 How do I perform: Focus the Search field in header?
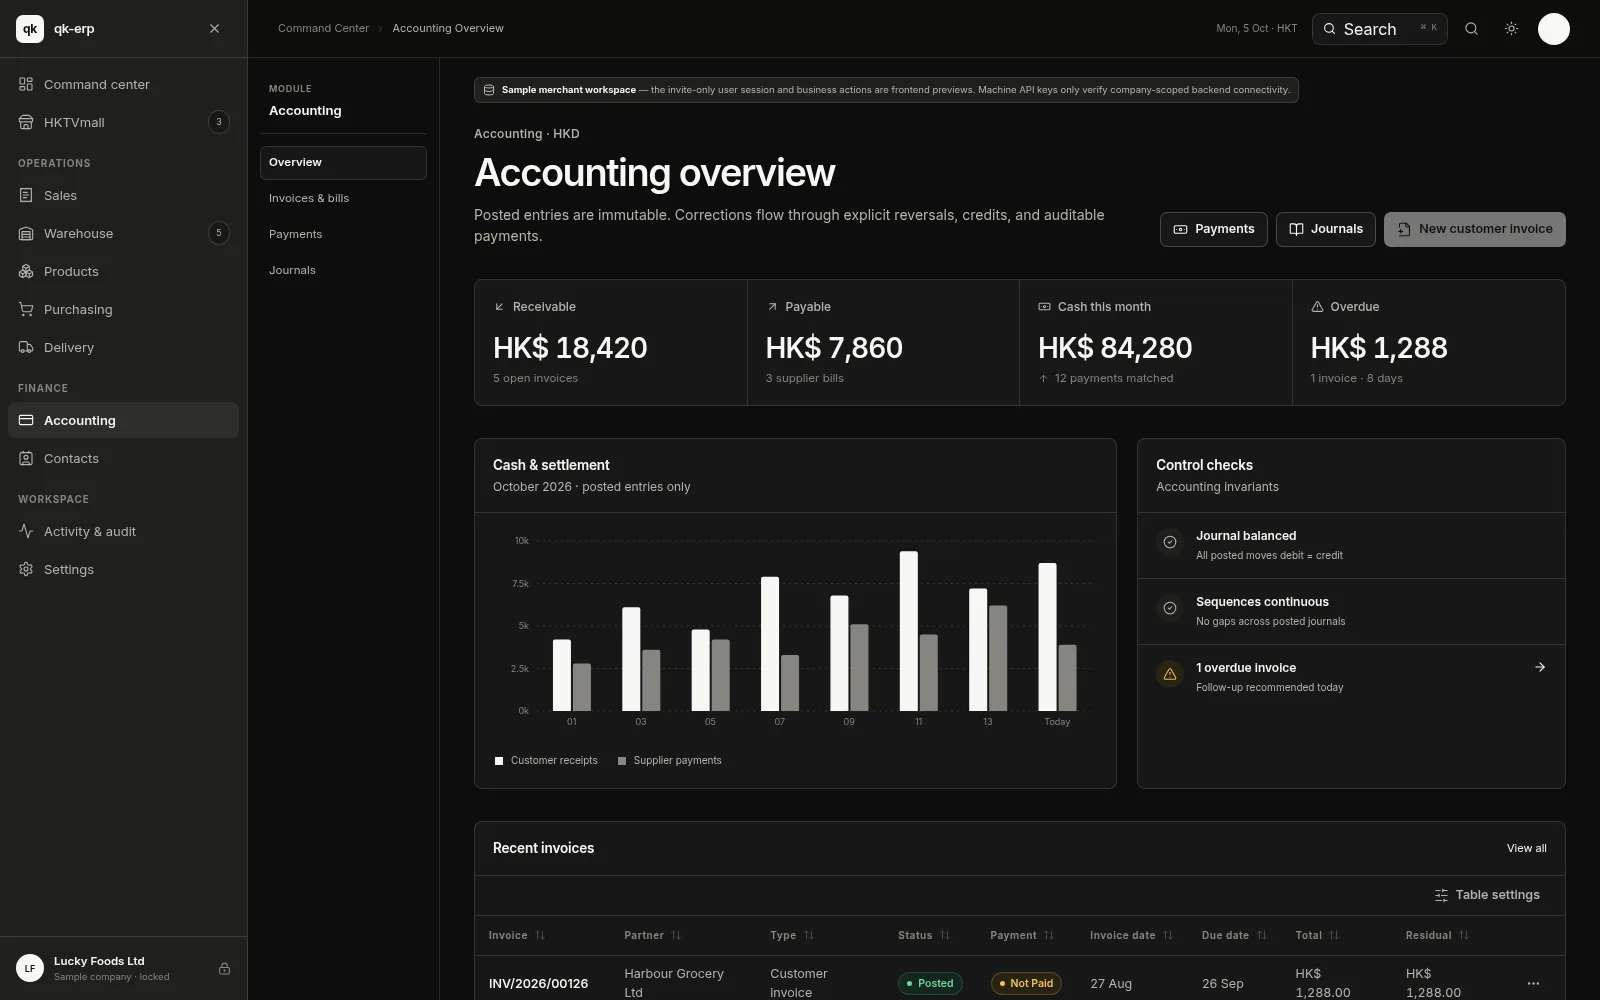[x=1380, y=29]
